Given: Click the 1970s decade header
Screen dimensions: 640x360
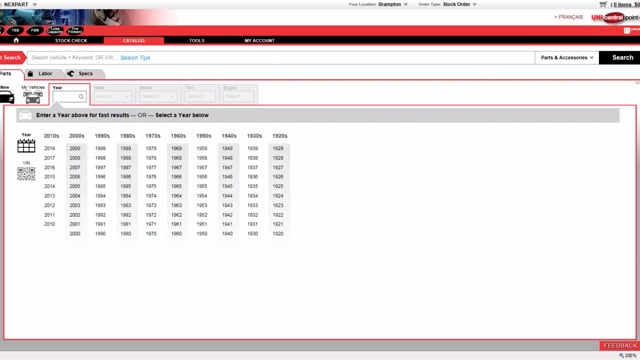Looking at the screenshot, I should [153, 136].
